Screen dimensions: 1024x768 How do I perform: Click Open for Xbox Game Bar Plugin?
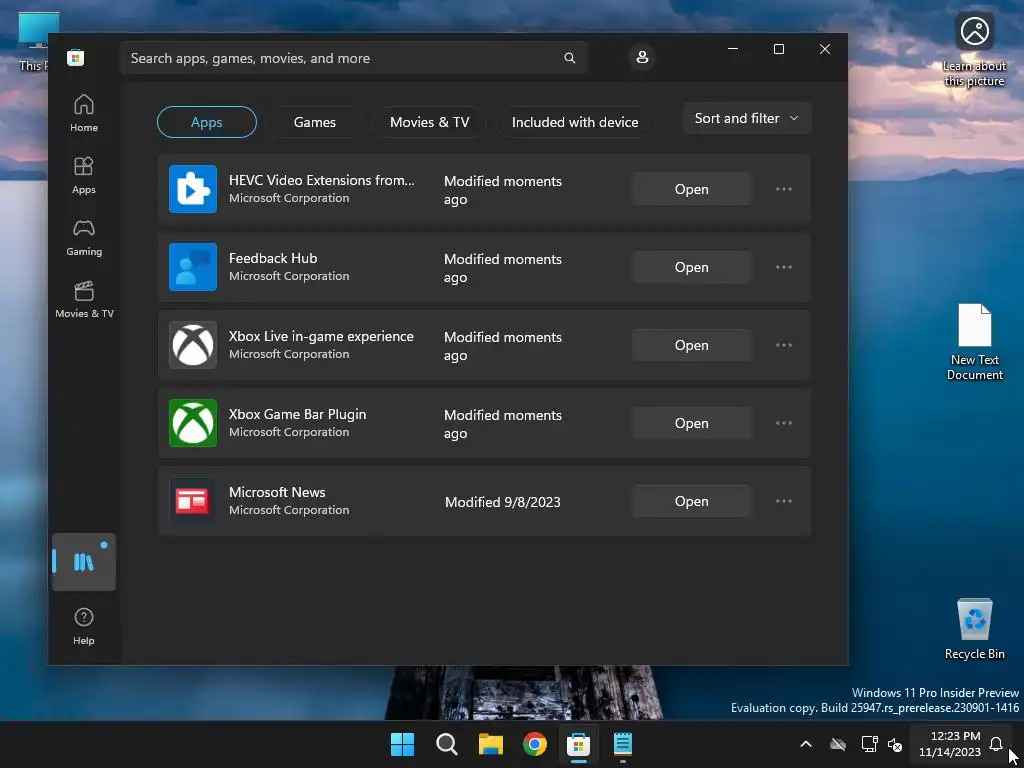[692, 423]
